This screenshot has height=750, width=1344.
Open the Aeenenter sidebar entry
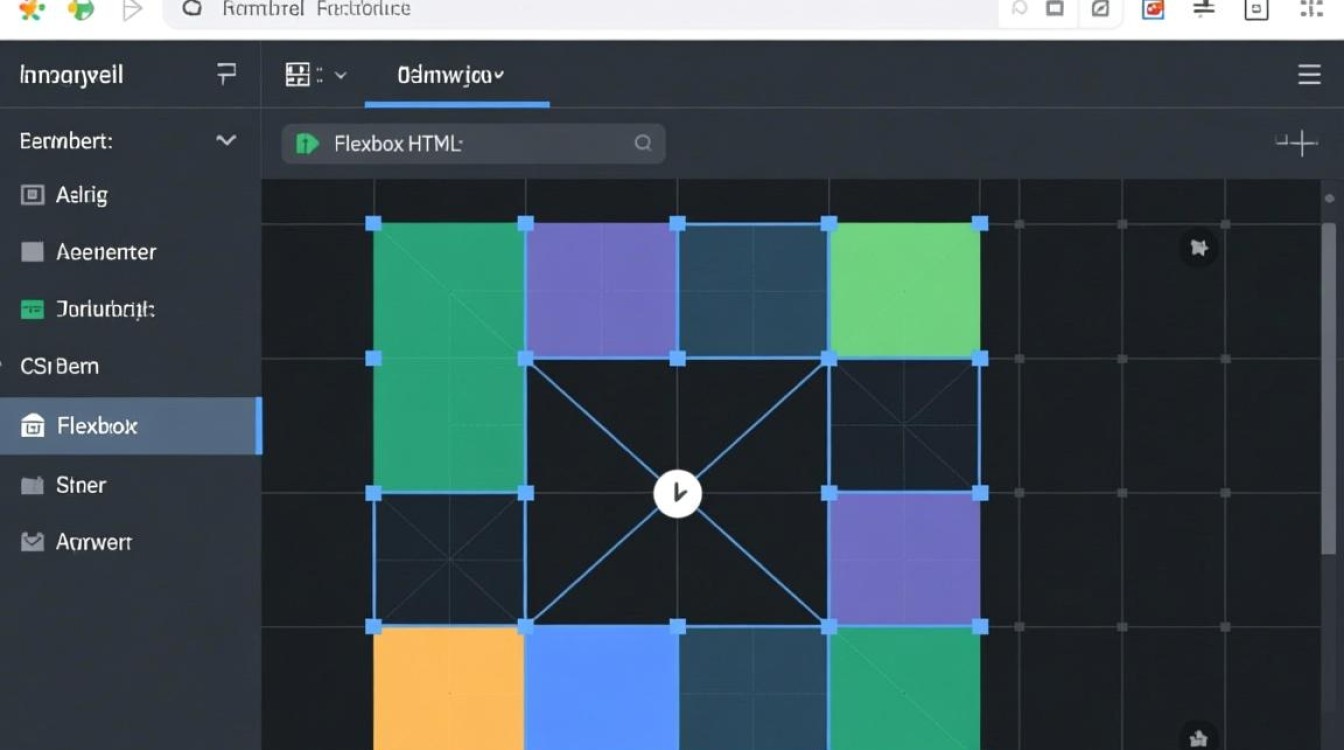coord(105,252)
